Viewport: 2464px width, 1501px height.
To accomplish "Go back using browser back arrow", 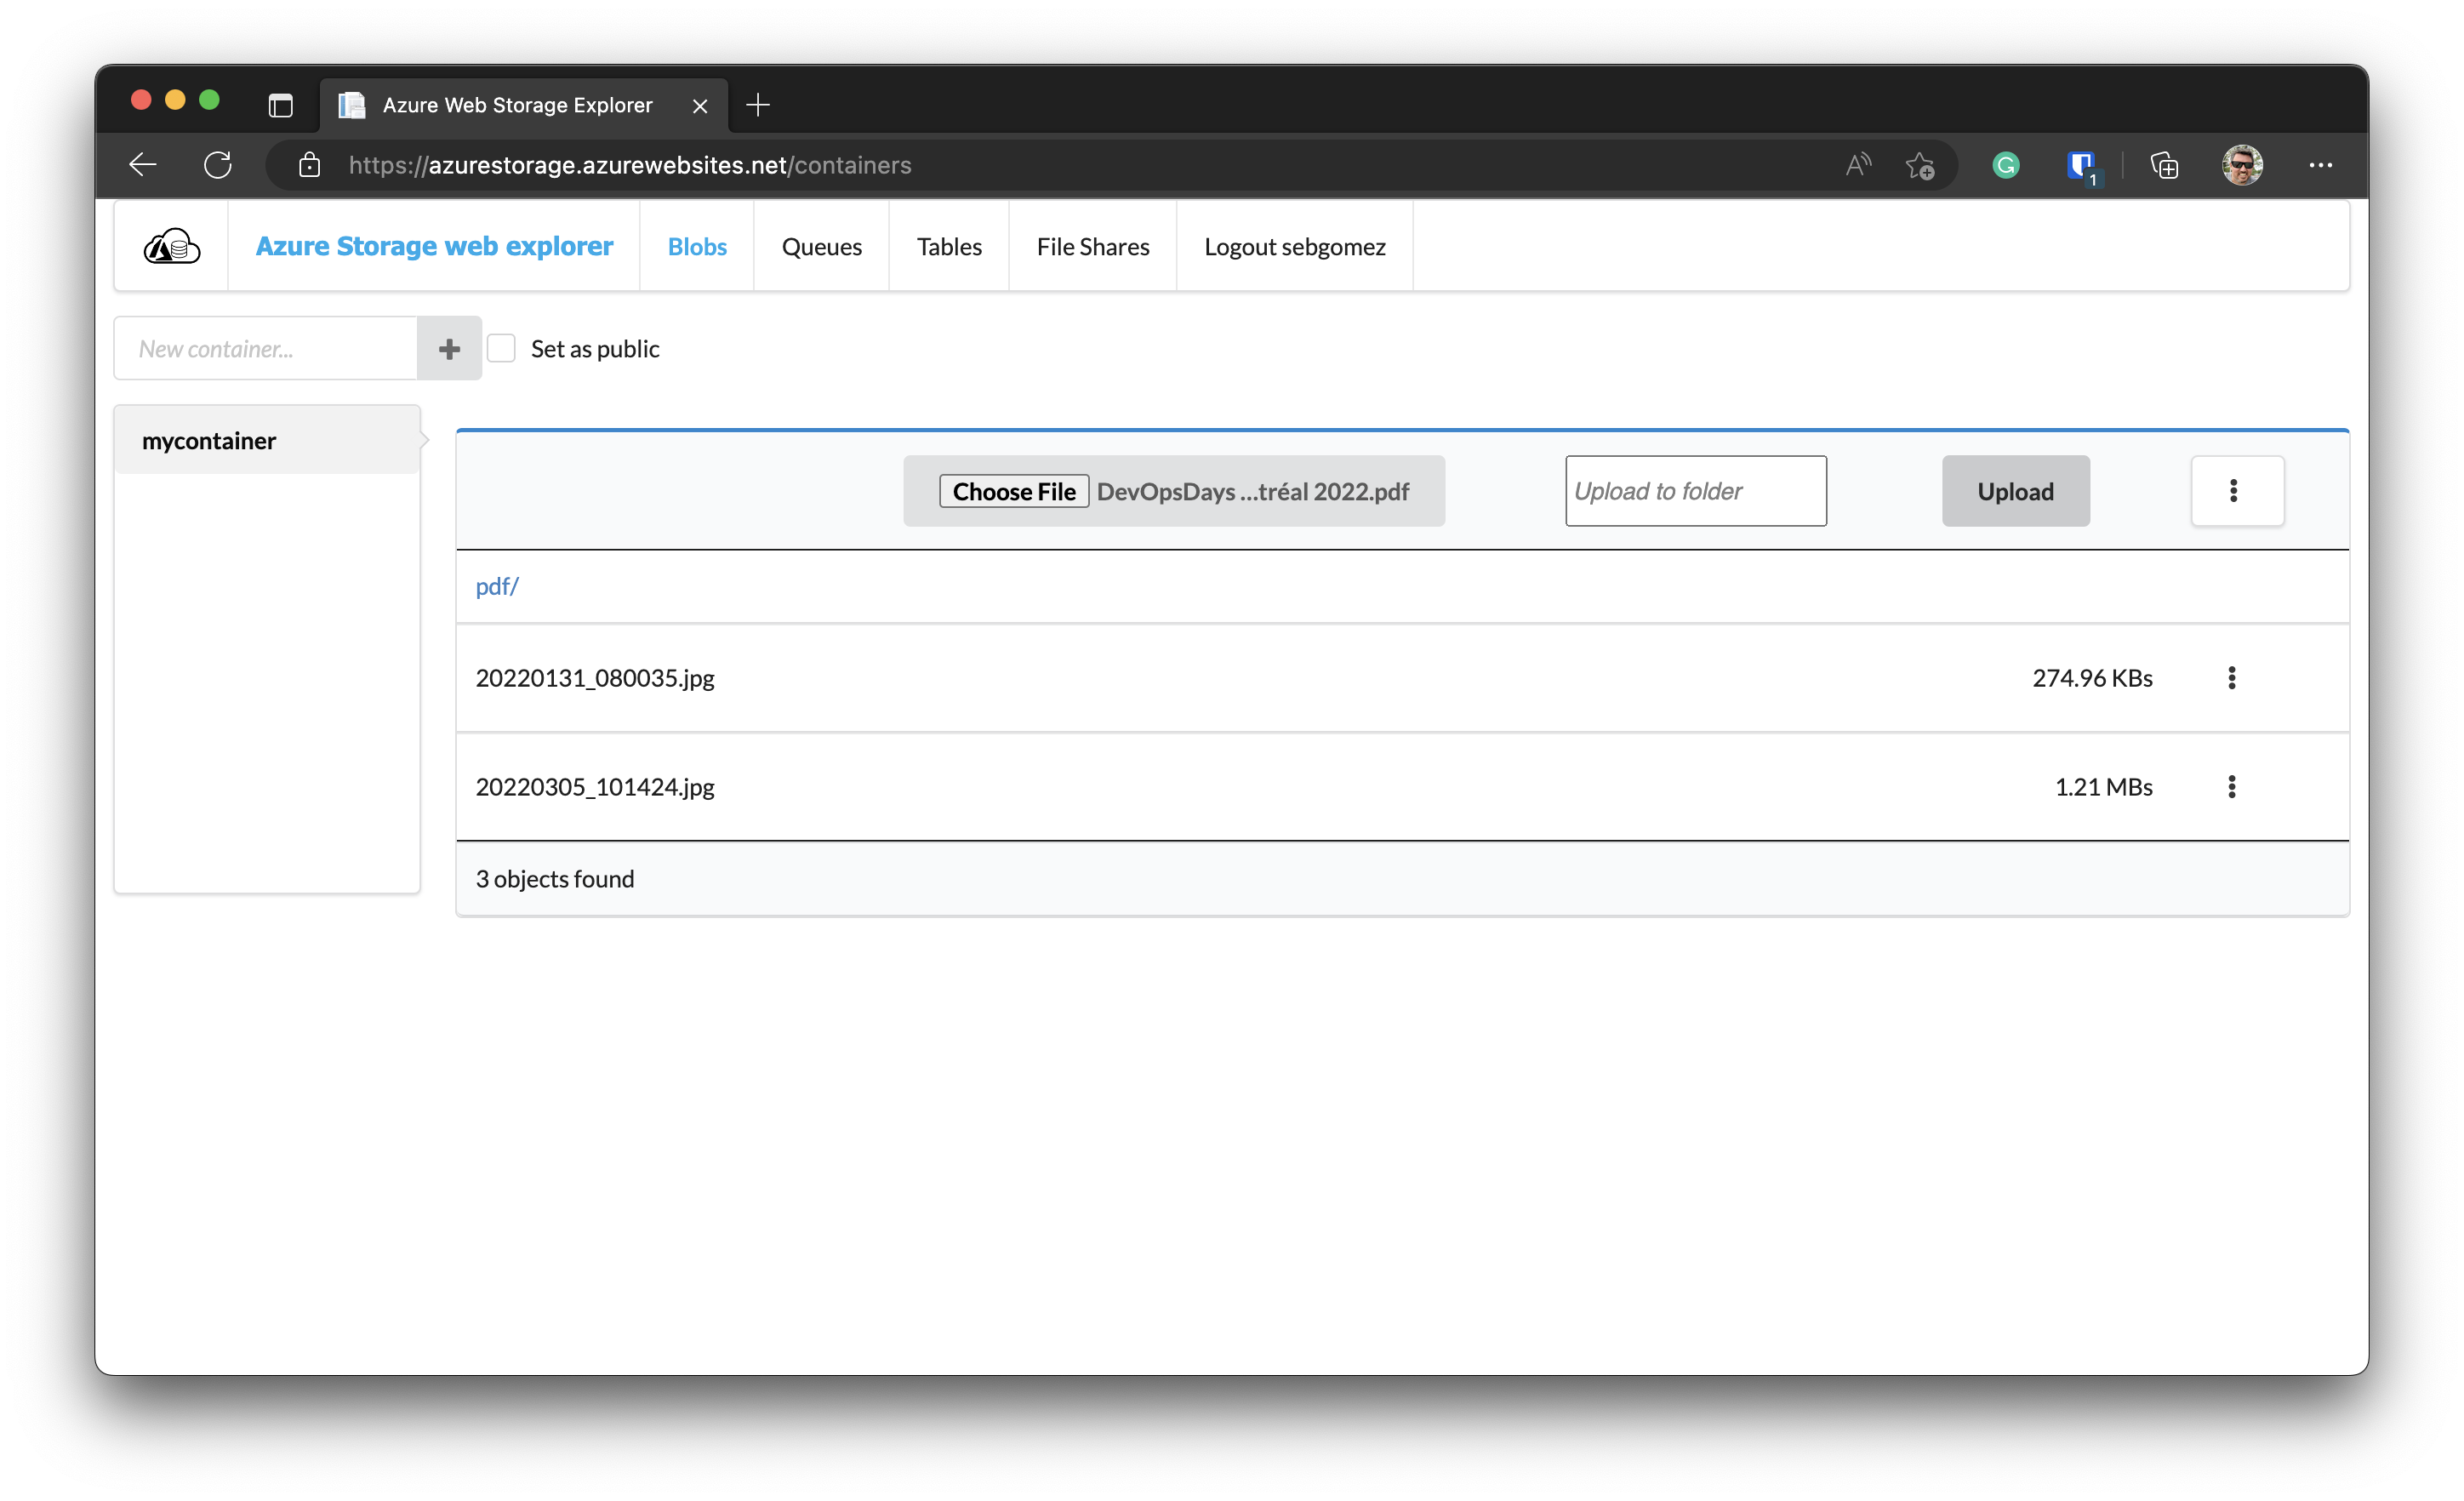I will click(x=143, y=165).
